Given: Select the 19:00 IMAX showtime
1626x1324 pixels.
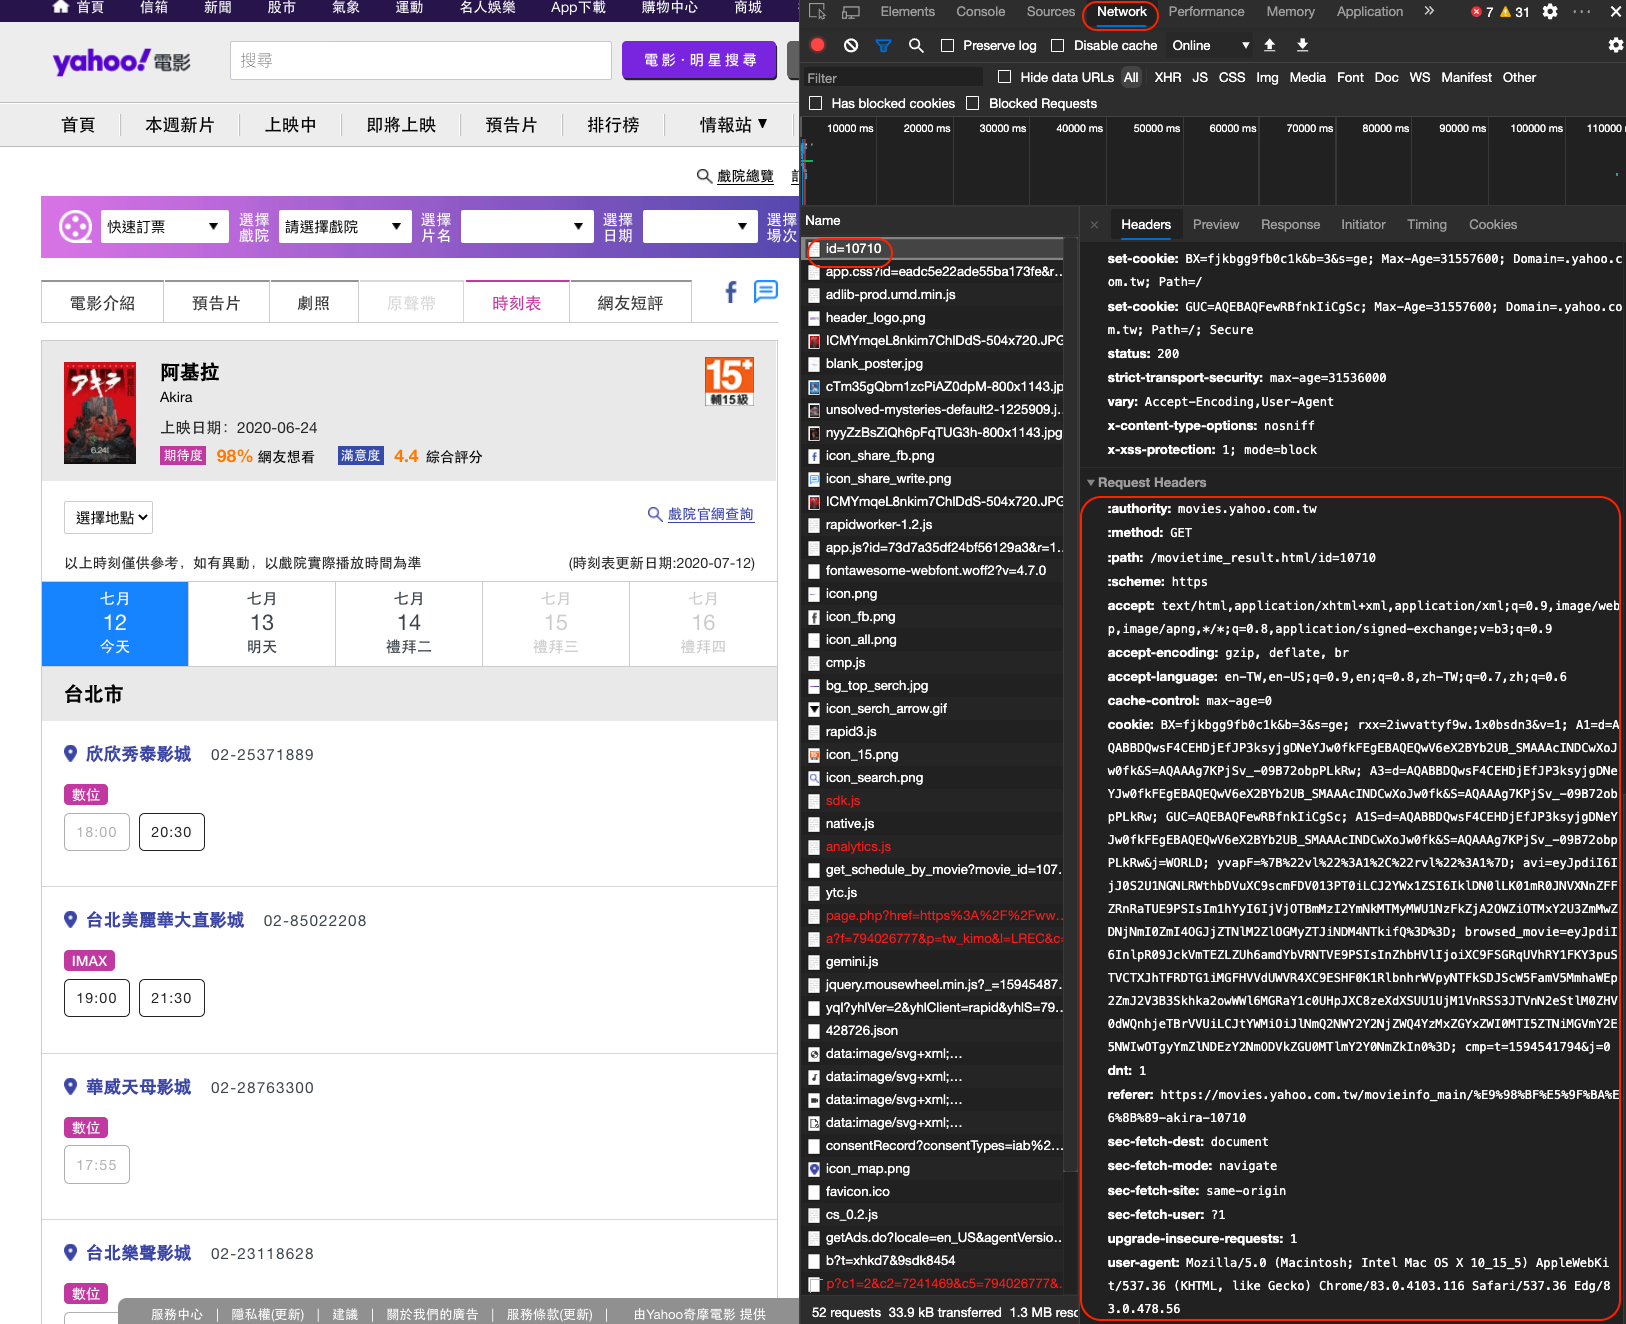Looking at the screenshot, I should (96, 998).
